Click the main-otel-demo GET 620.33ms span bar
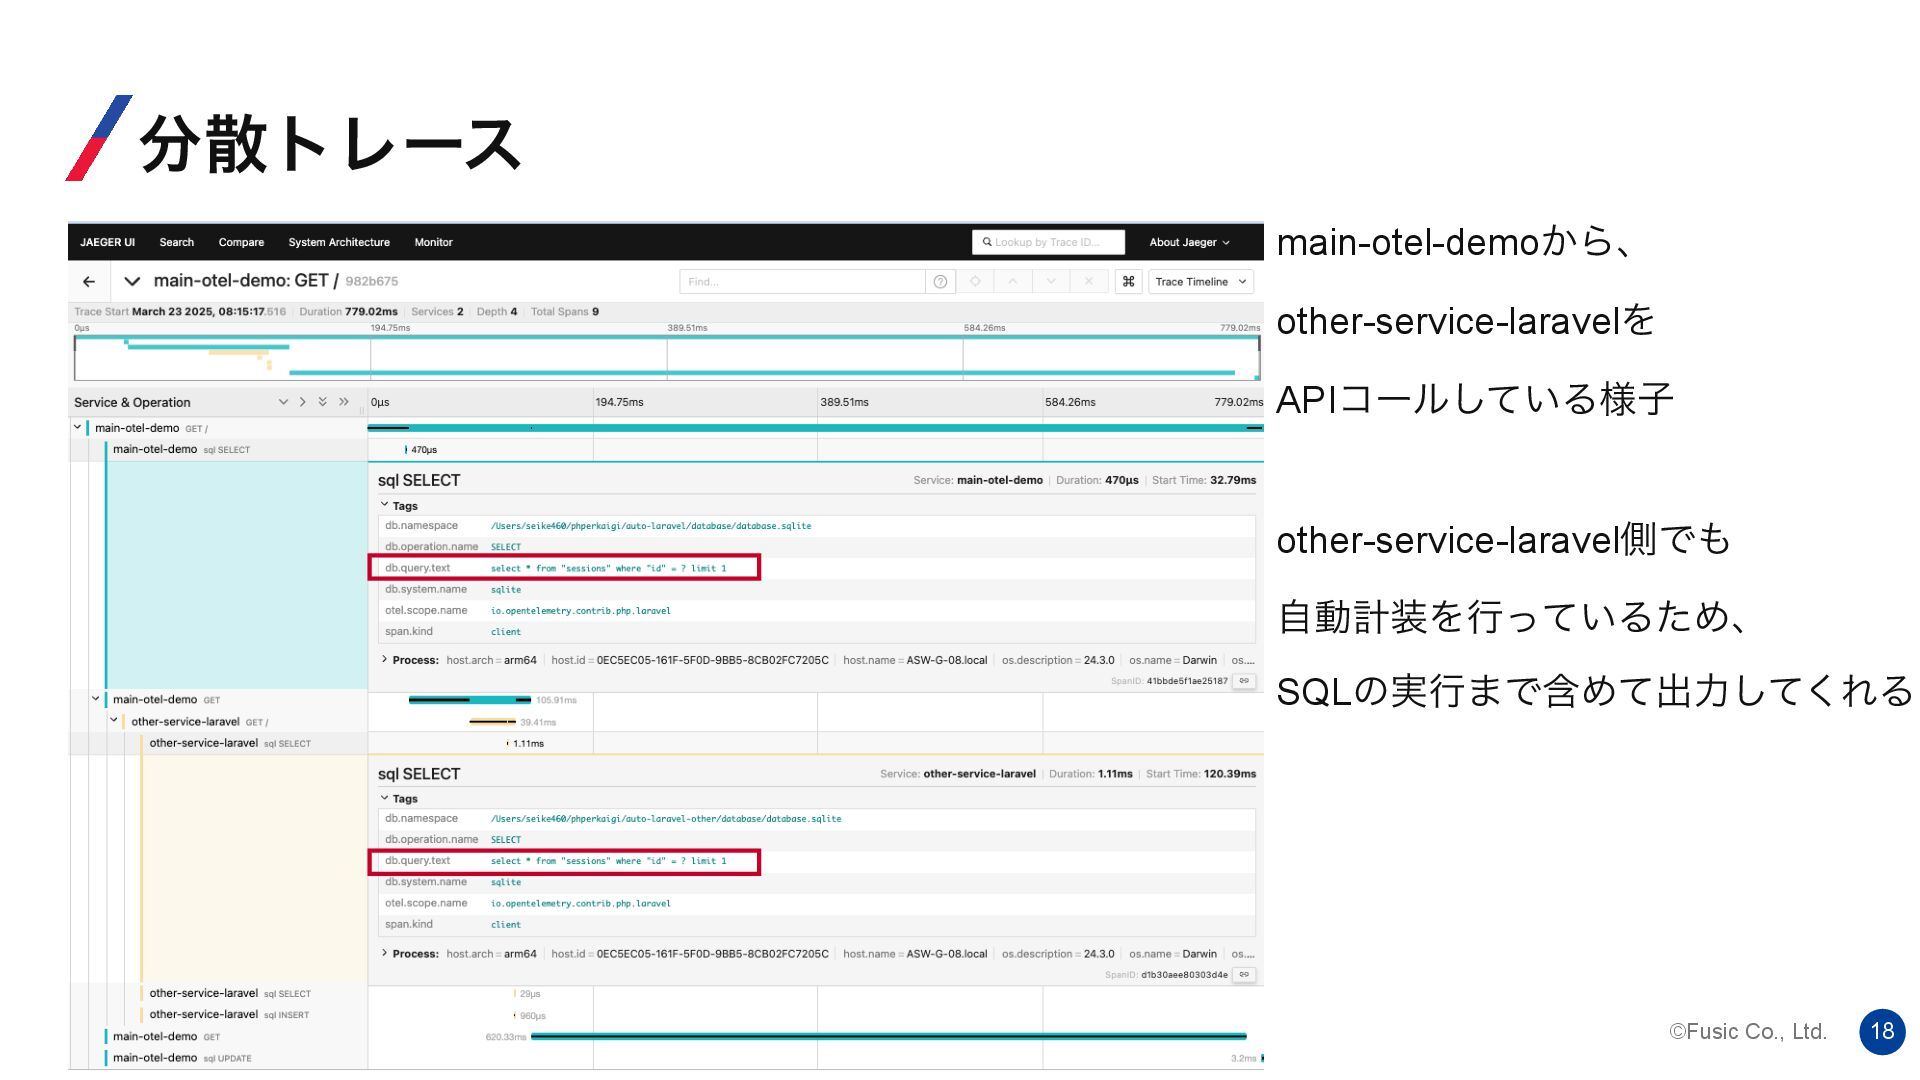The height and width of the screenshot is (1080, 1920). [888, 1037]
